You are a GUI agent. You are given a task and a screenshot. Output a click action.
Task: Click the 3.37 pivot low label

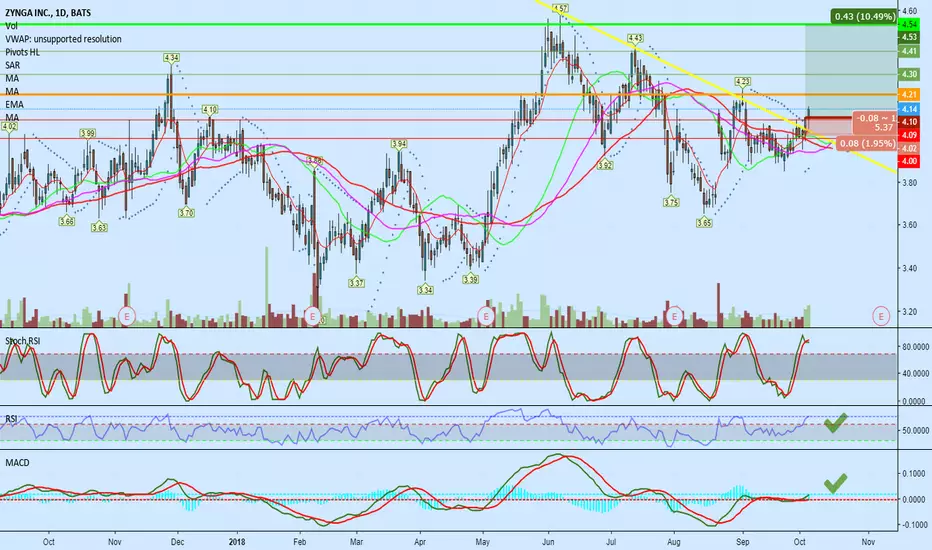click(x=356, y=283)
